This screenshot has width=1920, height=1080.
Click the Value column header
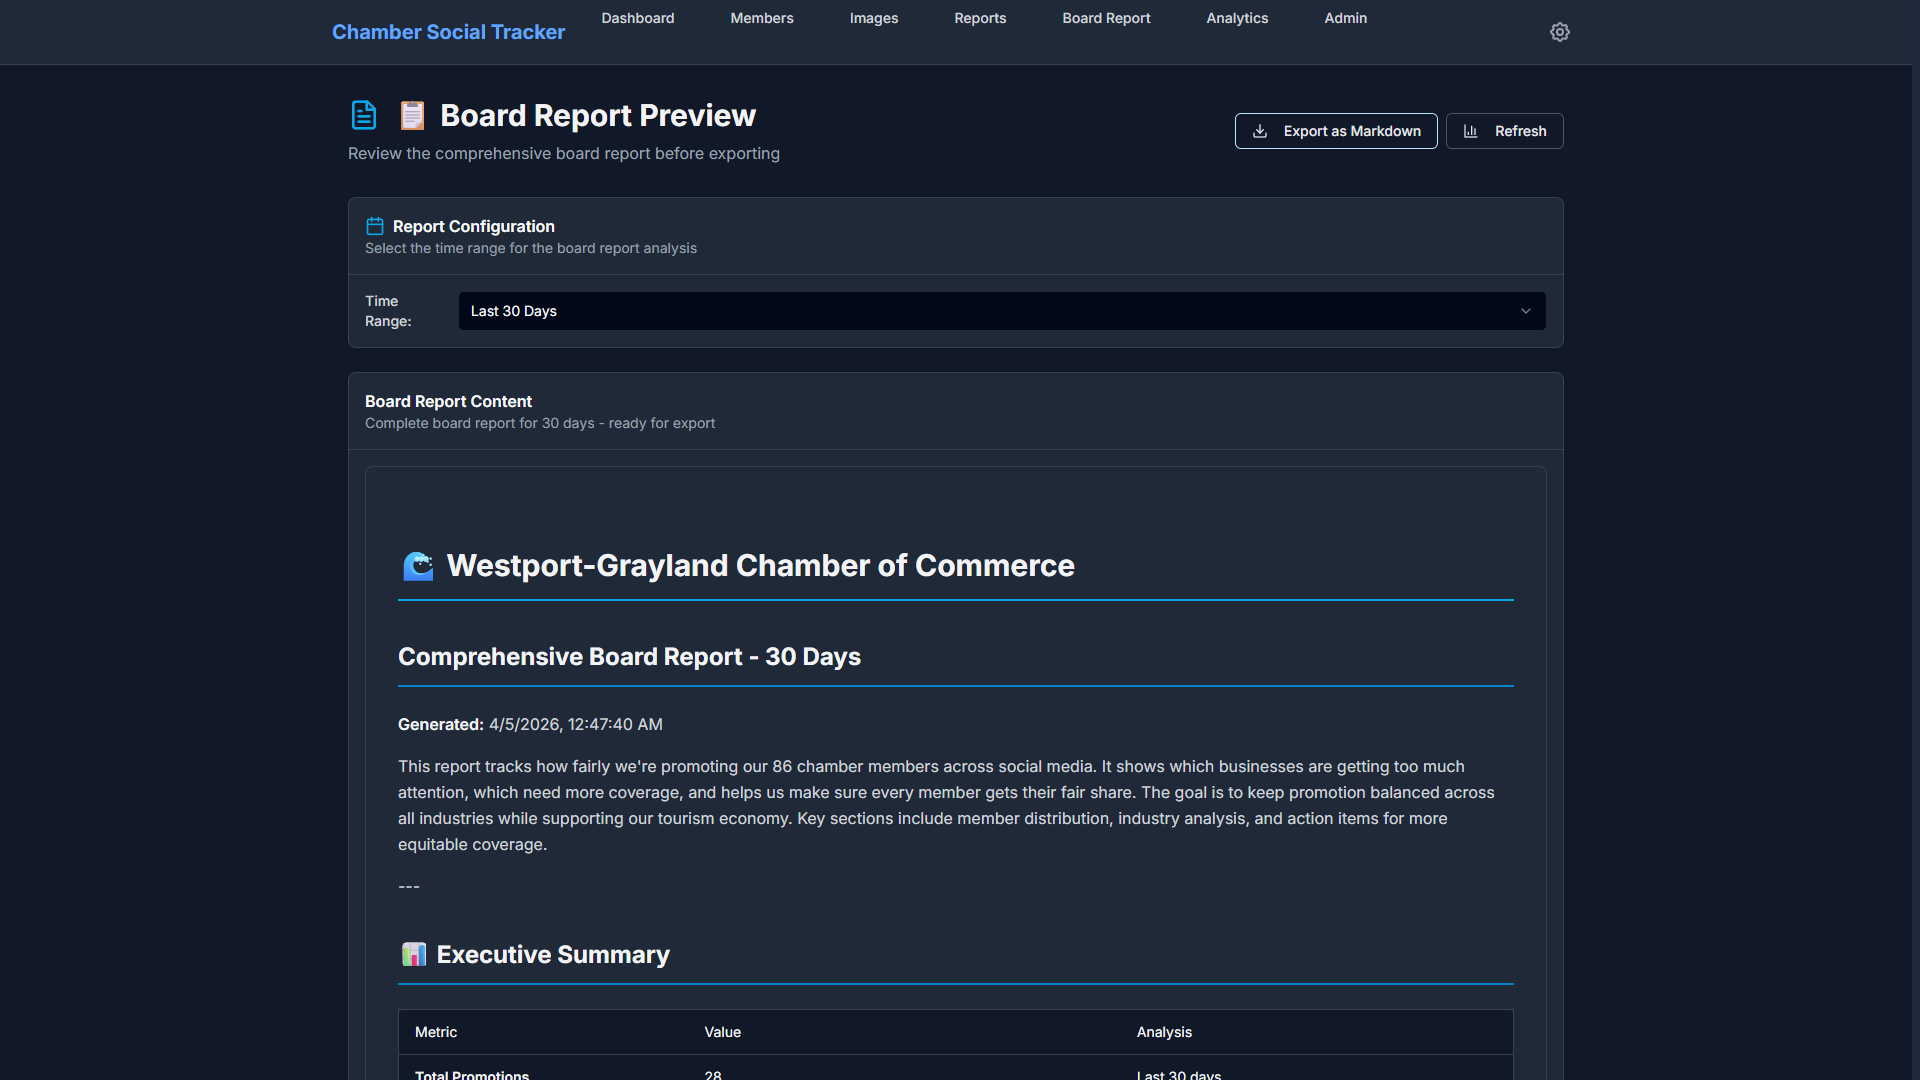[722, 1032]
